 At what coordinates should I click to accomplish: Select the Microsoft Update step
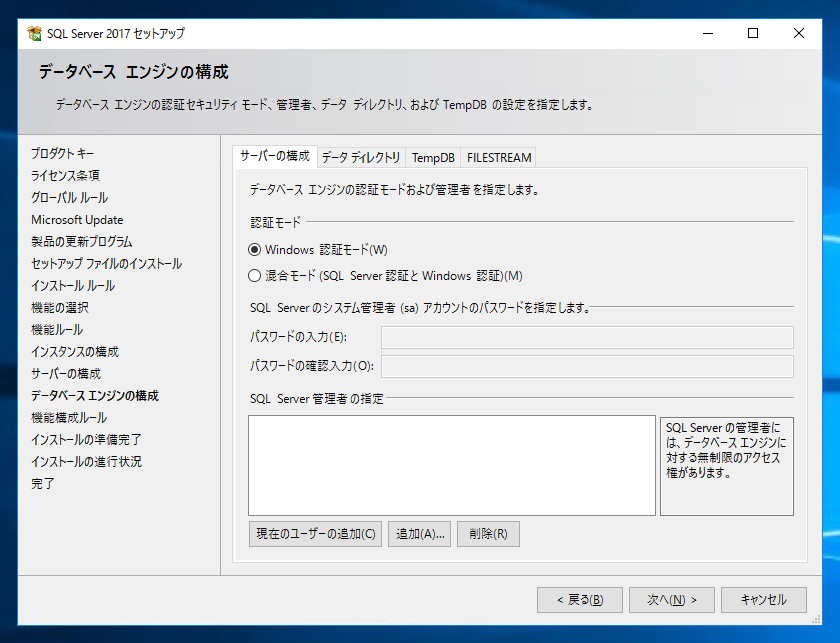(77, 220)
